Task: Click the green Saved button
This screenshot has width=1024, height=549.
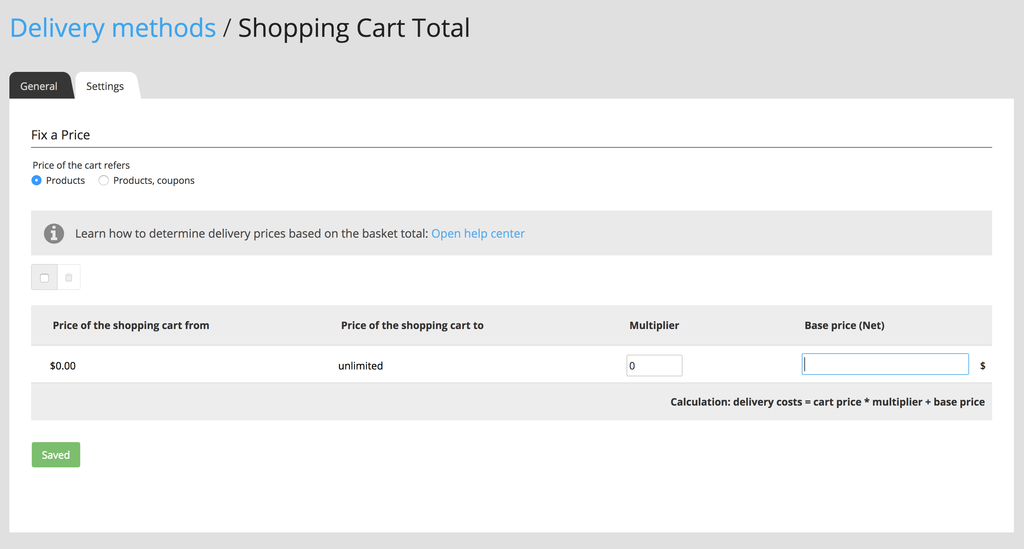Action: tap(56, 454)
